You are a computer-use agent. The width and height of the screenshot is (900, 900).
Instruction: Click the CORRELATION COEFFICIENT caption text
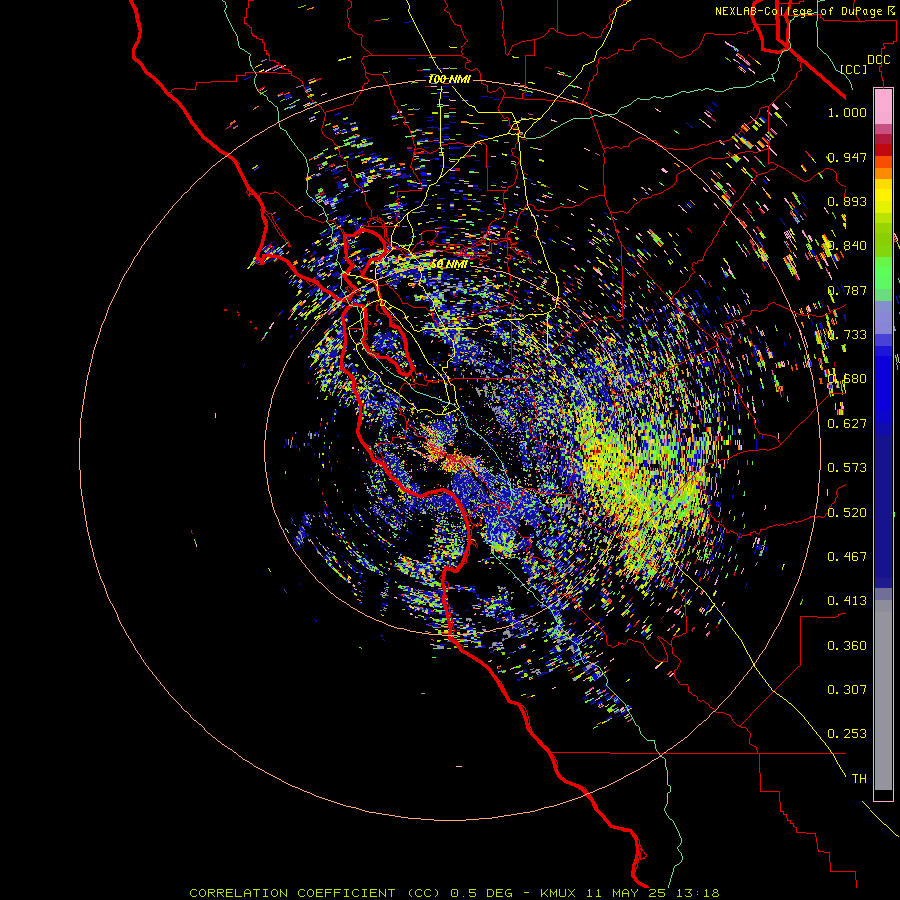click(292, 893)
